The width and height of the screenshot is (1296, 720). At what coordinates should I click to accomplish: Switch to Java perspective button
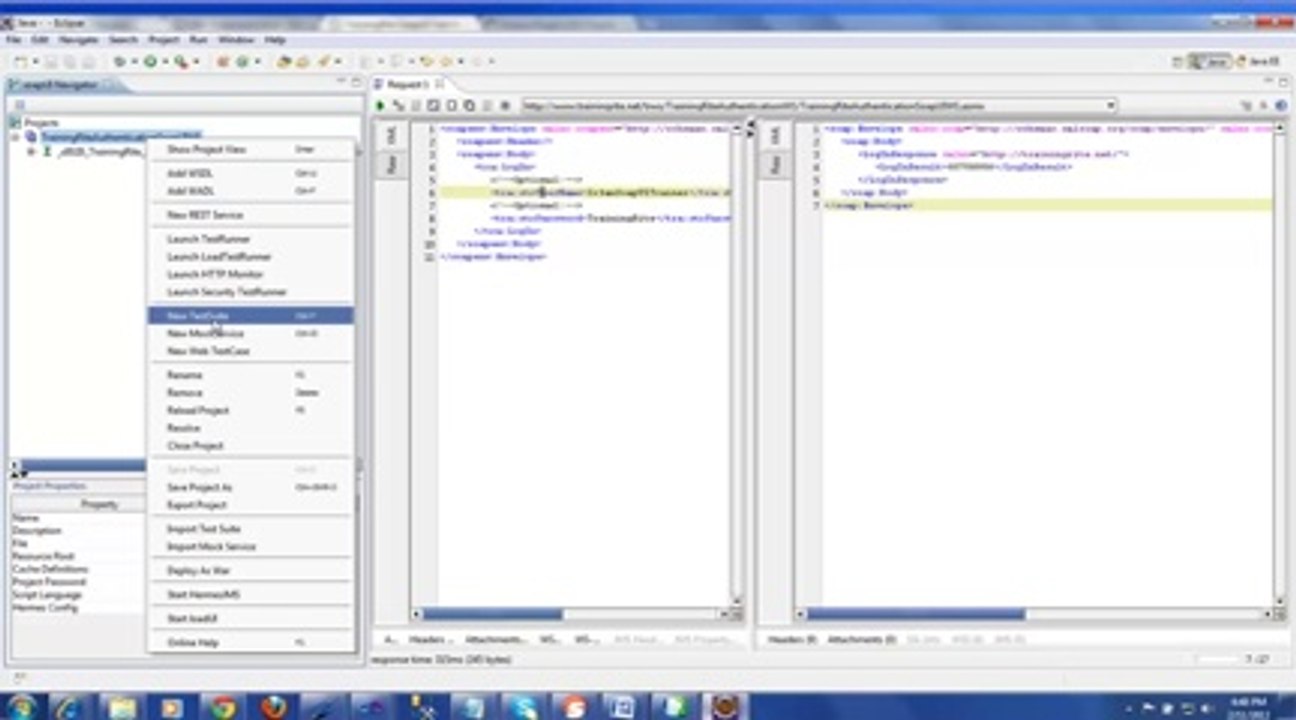1209,62
